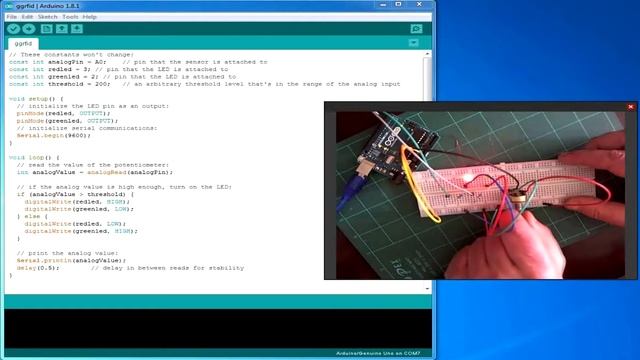The height and width of the screenshot is (360, 640).
Task: Click the 'const int analogPin = A0;' line
Action: click(58, 62)
